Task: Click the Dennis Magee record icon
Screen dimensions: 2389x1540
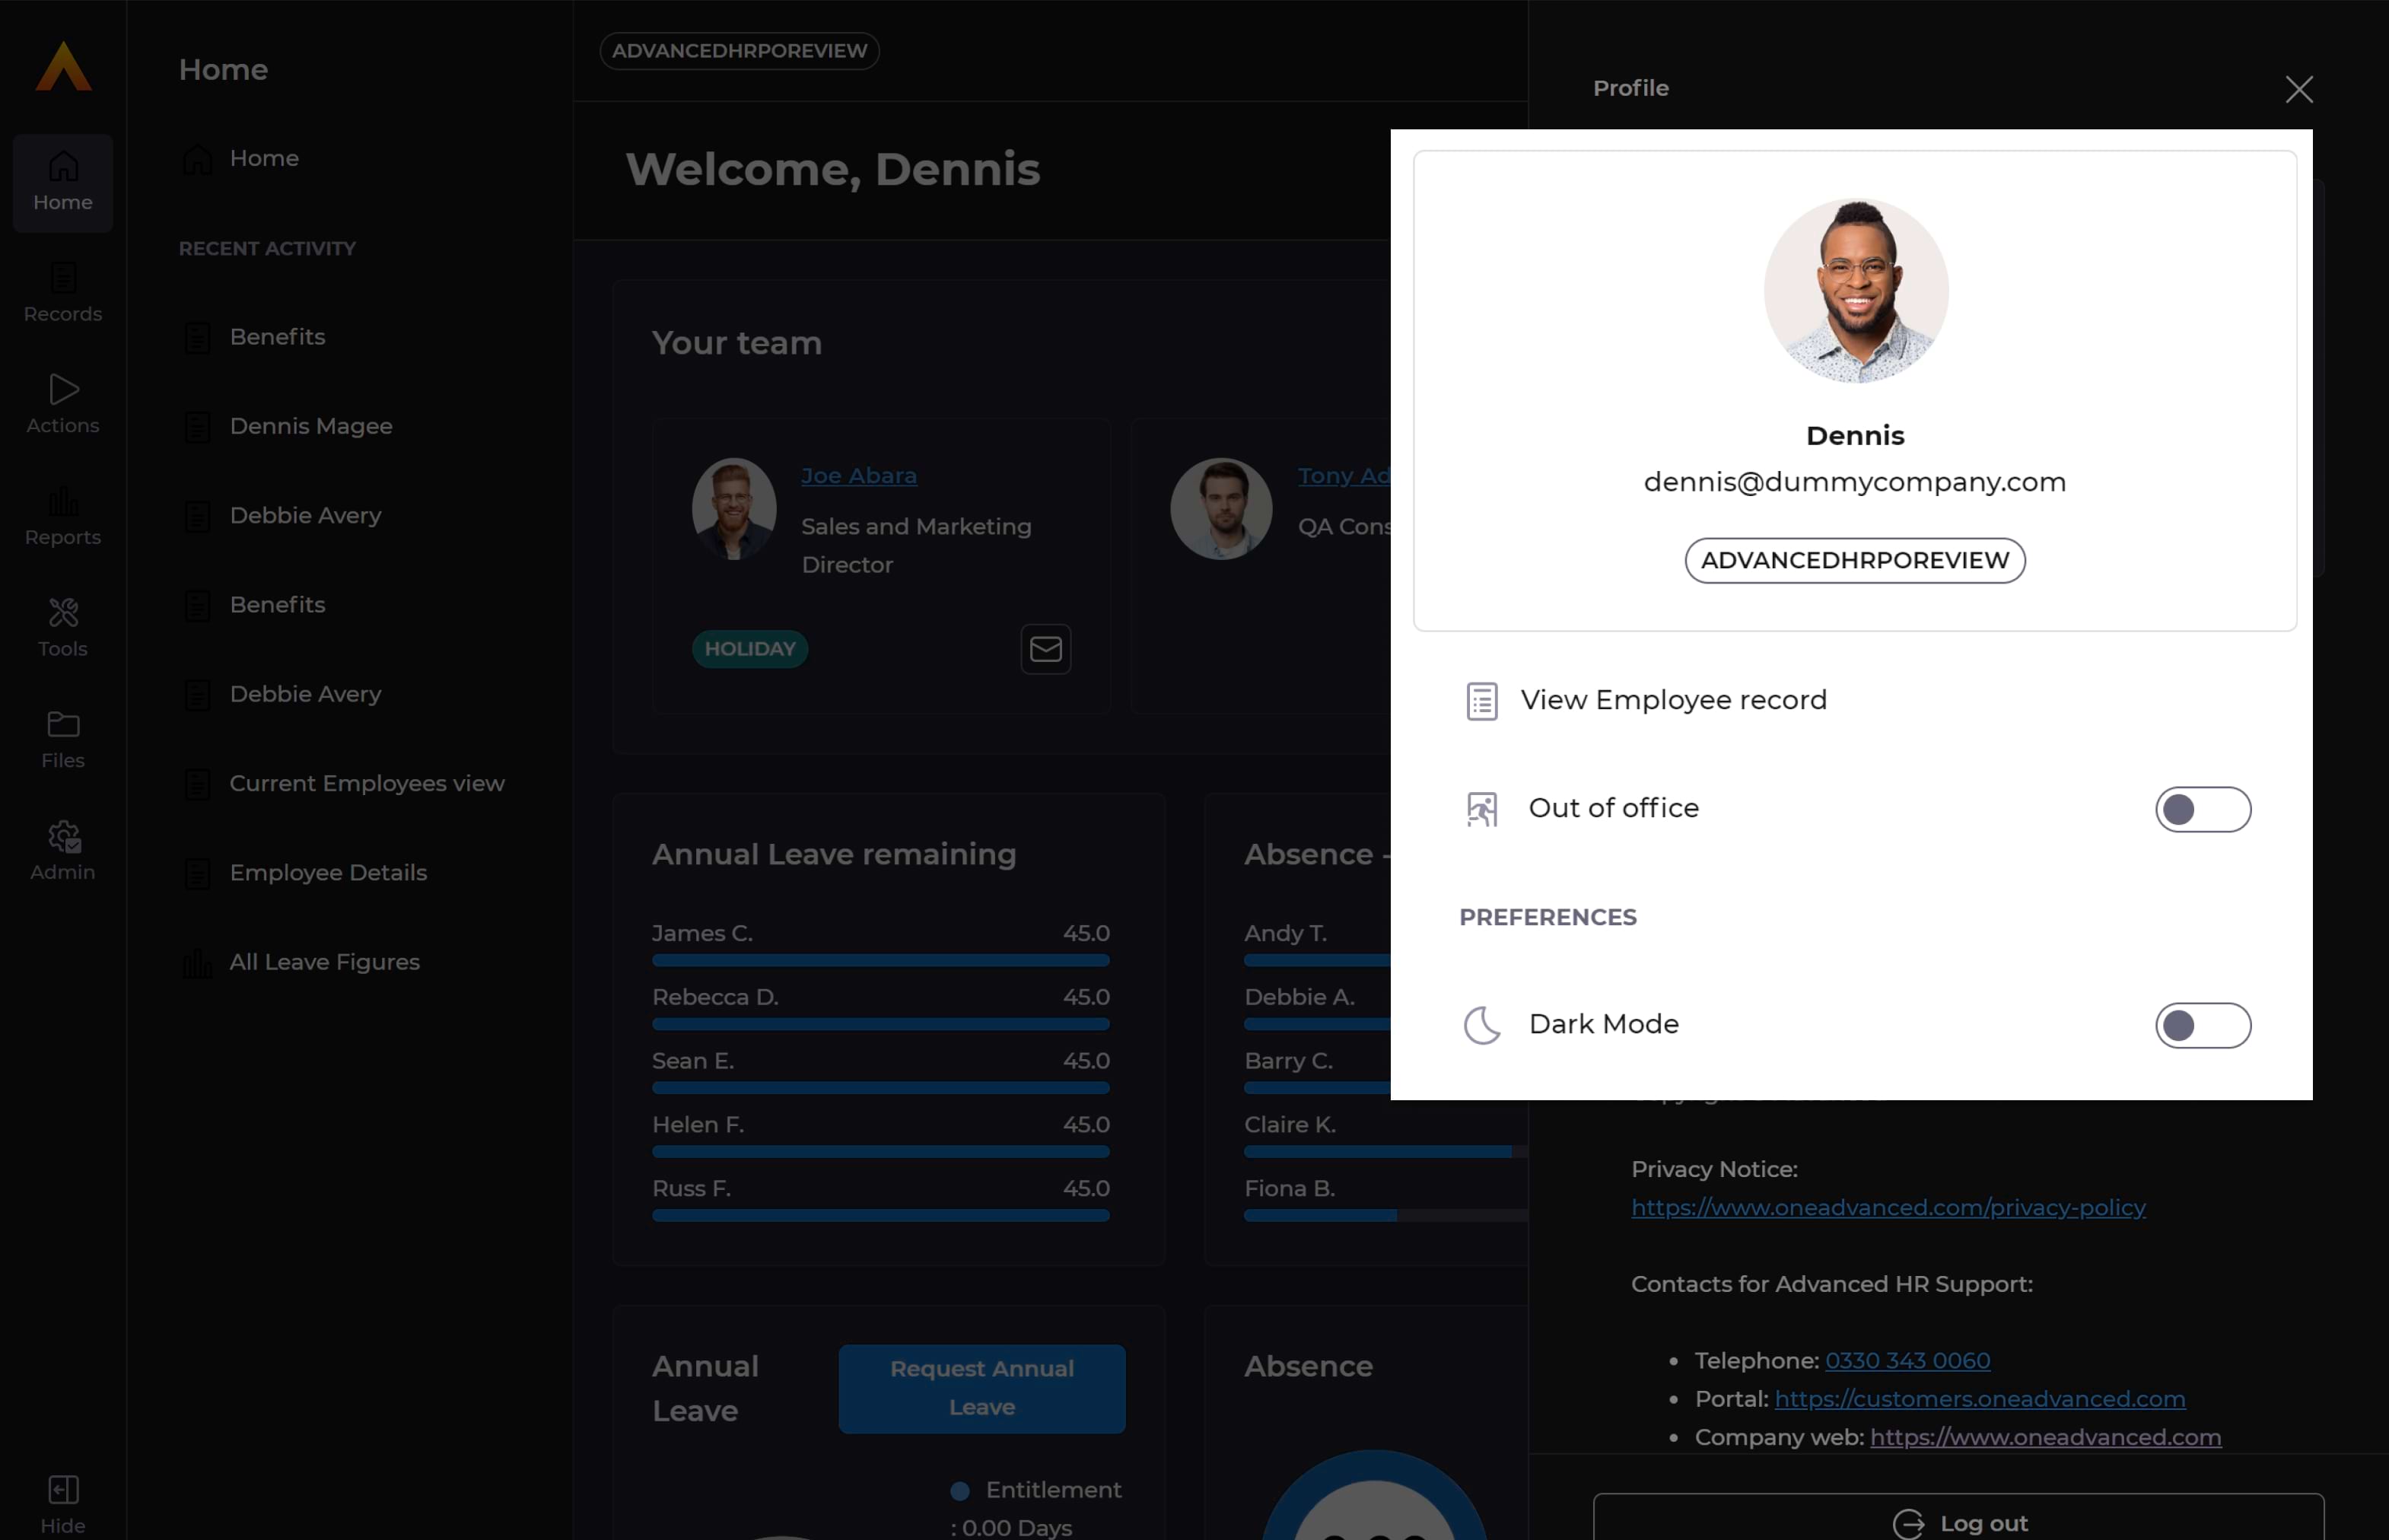Action: [x=198, y=427]
